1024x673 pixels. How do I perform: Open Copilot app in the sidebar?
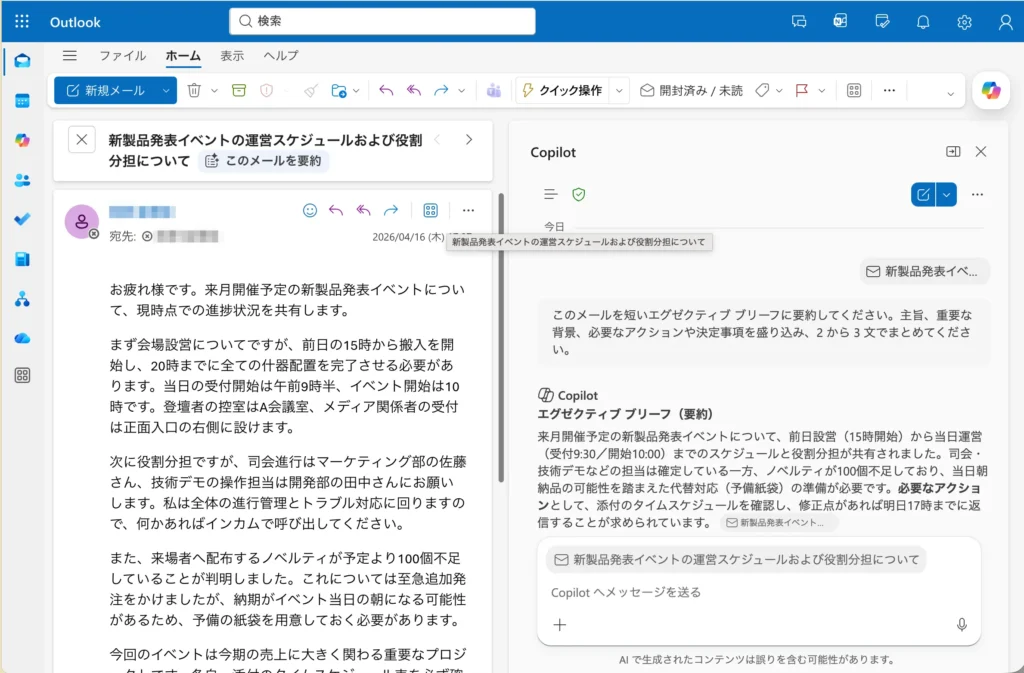pos(22,140)
